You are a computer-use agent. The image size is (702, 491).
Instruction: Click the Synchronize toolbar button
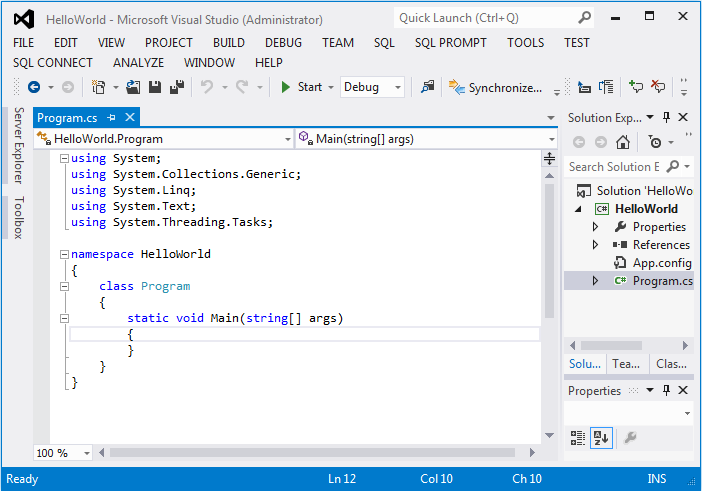tap(495, 88)
